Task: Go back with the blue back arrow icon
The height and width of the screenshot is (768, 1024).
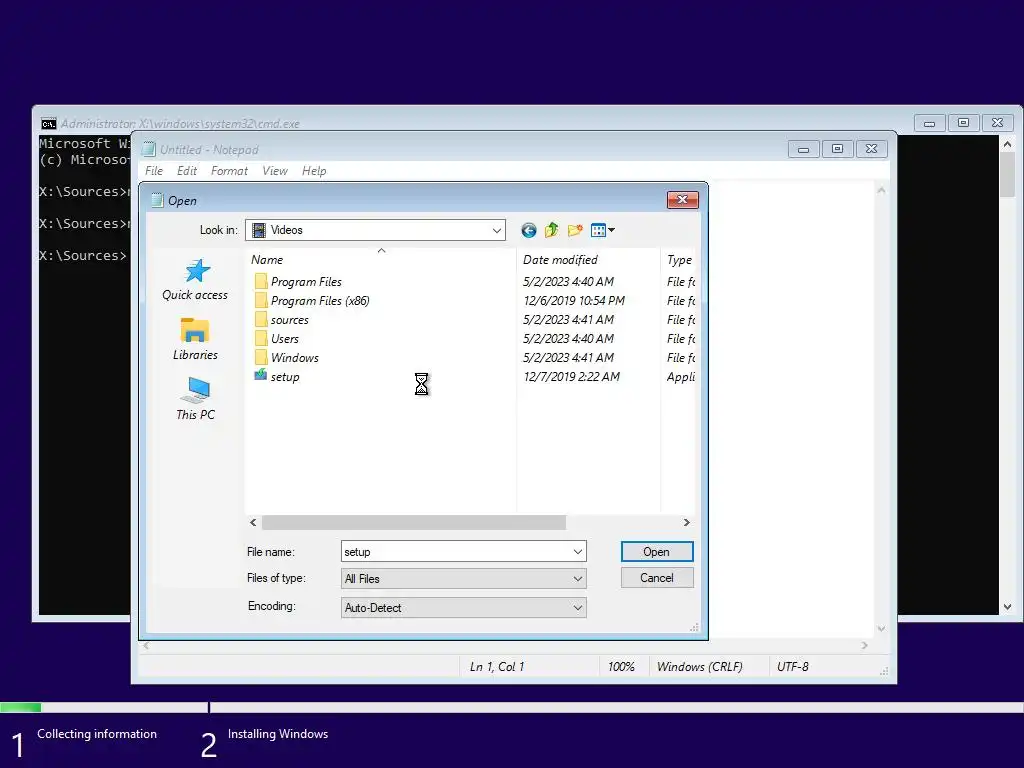Action: 528,230
